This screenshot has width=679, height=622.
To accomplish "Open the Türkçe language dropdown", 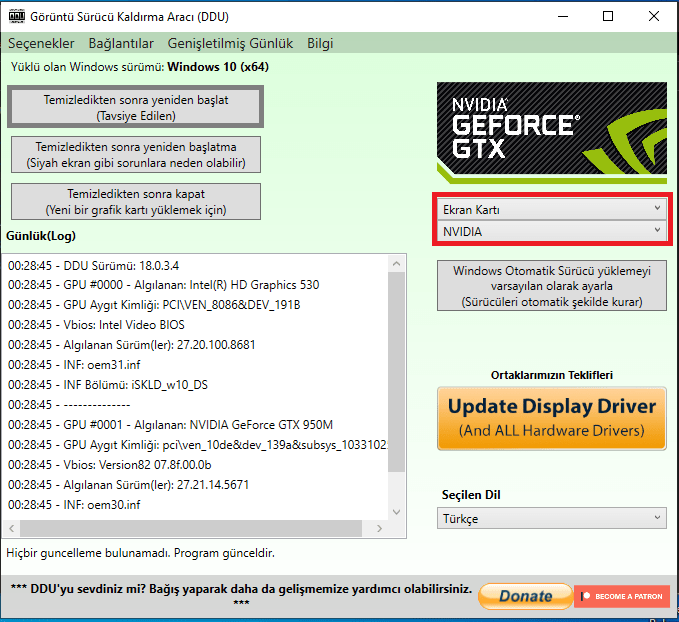I will tap(552, 518).
